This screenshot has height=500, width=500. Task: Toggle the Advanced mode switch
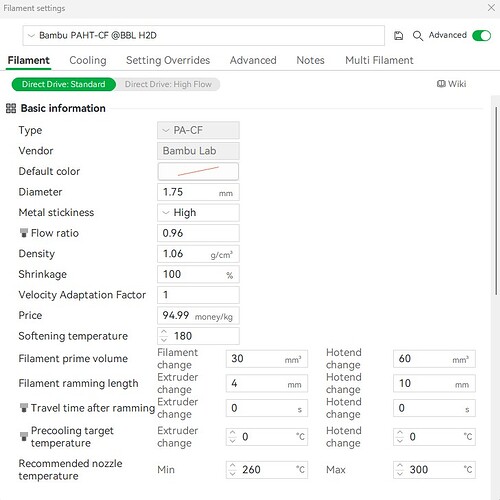click(x=482, y=36)
